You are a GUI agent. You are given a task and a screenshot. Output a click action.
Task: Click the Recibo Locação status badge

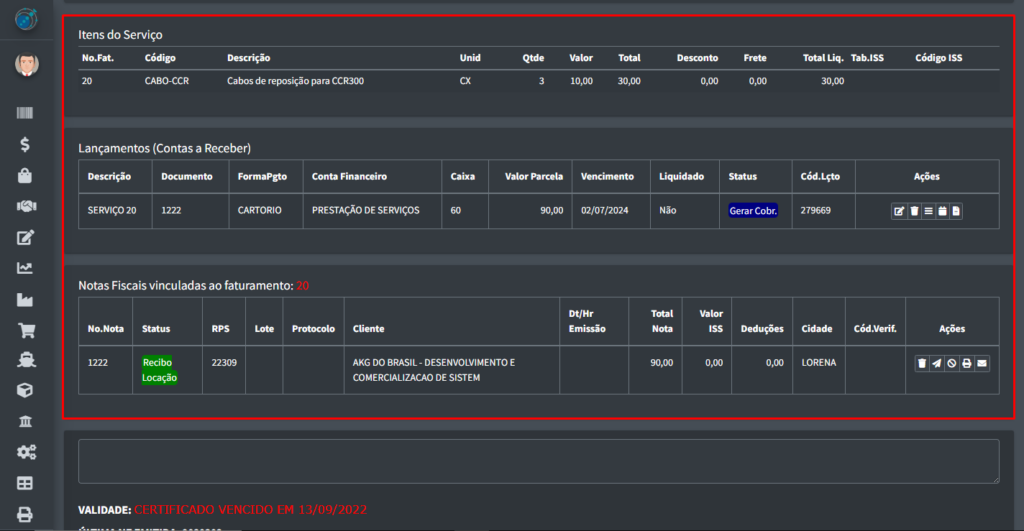[x=159, y=369]
